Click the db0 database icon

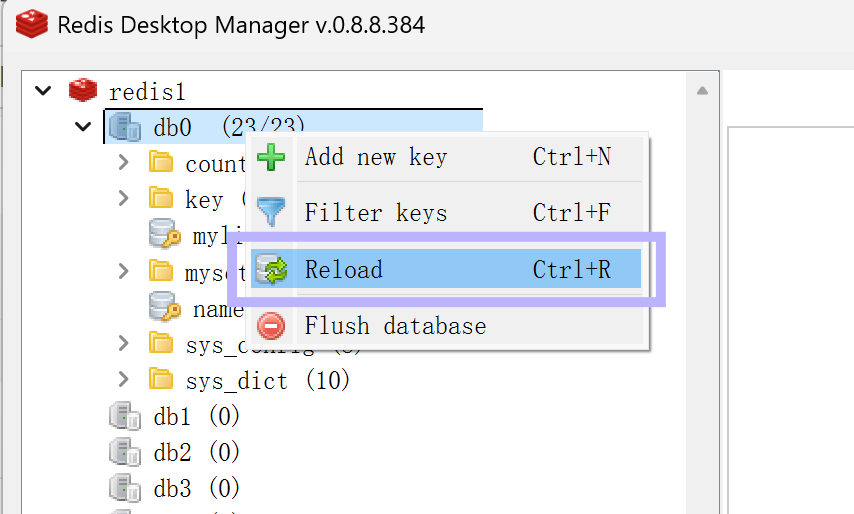click(125, 127)
